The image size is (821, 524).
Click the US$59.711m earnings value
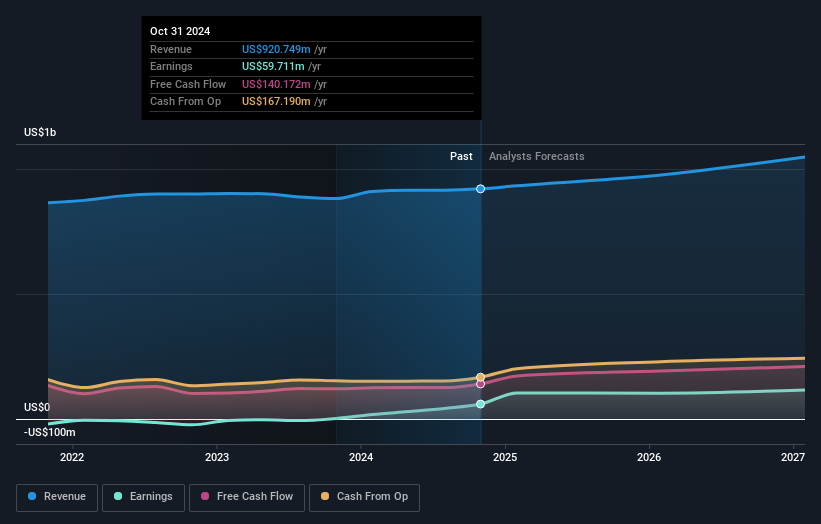pyautogui.click(x=273, y=66)
